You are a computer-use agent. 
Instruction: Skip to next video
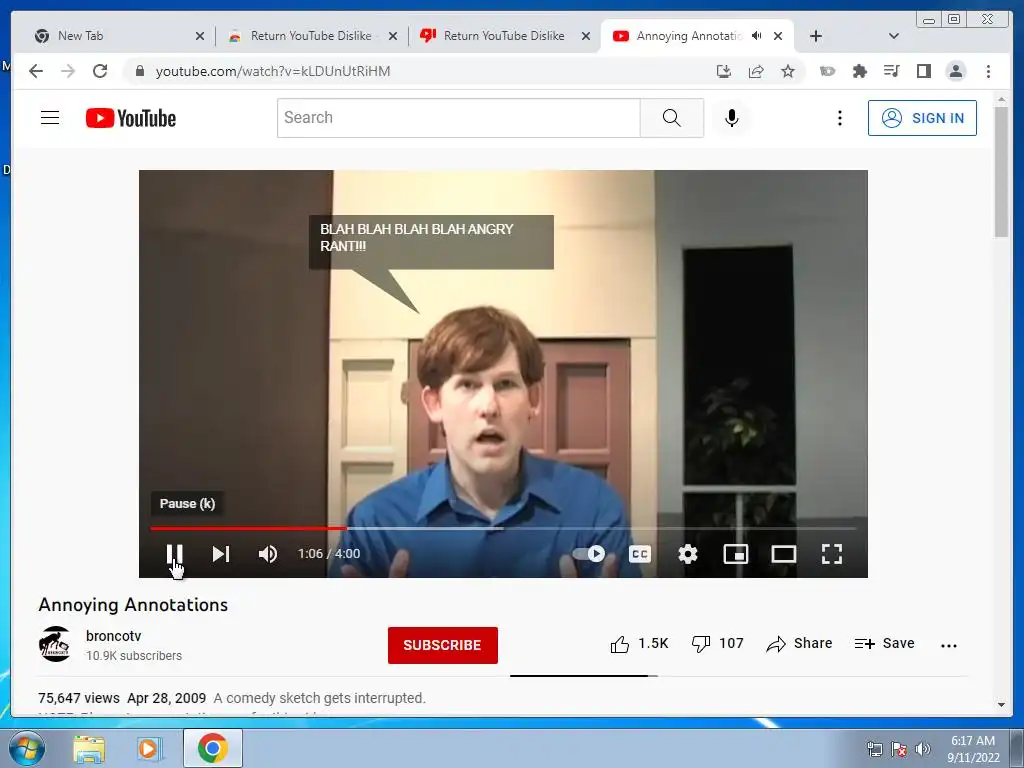[221, 554]
